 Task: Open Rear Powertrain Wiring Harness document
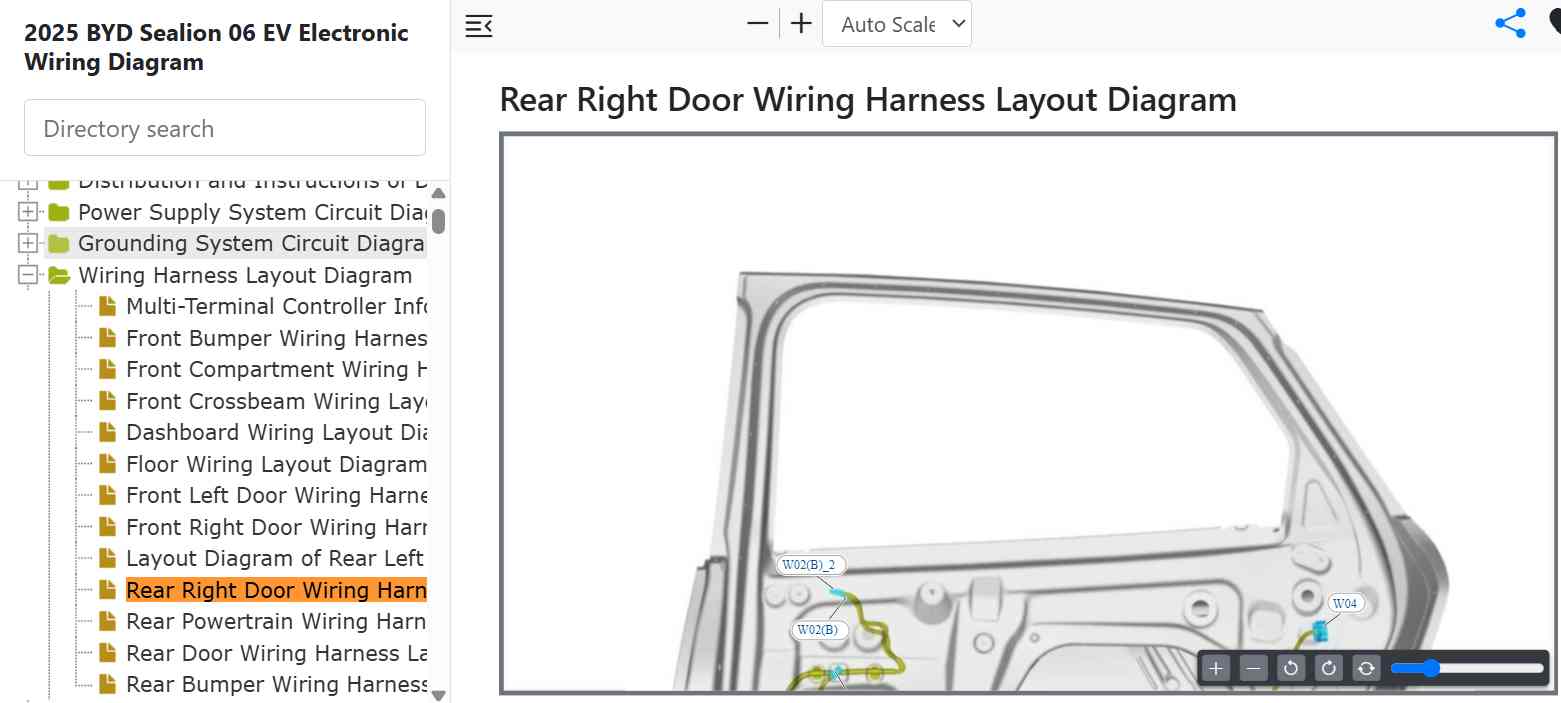tap(277, 621)
